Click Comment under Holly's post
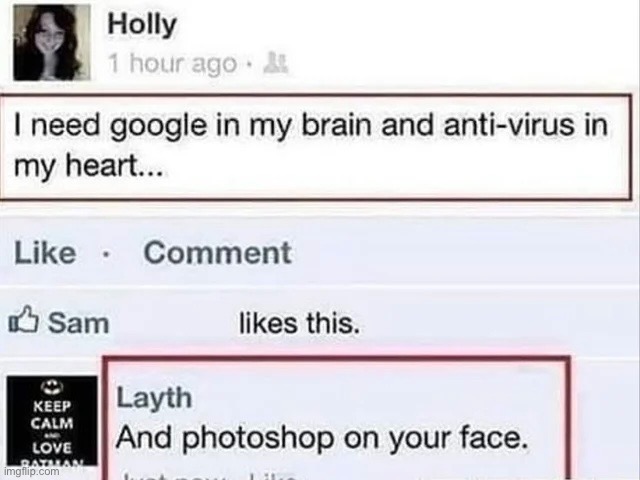The width and height of the screenshot is (640, 480). [218, 253]
